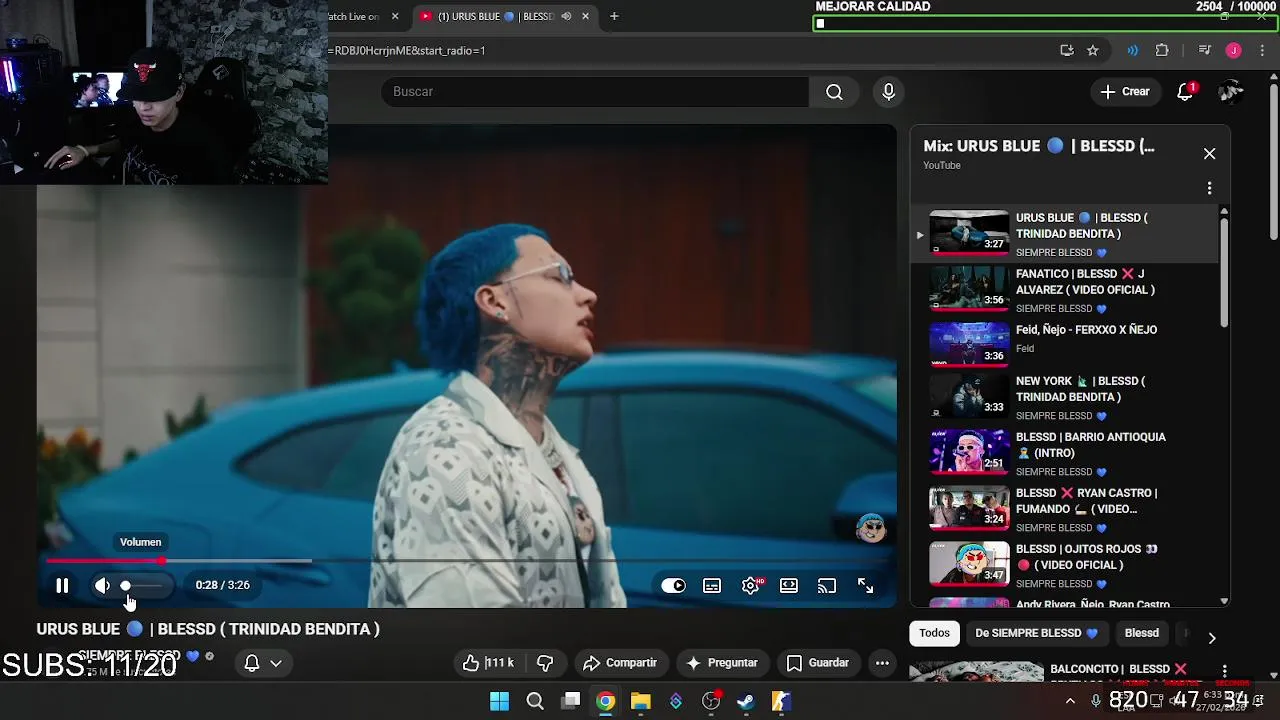The height and width of the screenshot is (720, 1280).
Task: Open Windows taskbar search
Action: [535, 701]
